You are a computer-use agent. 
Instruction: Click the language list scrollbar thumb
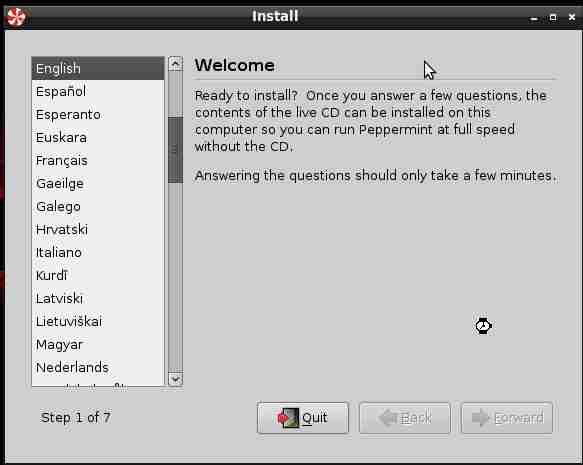[175, 150]
